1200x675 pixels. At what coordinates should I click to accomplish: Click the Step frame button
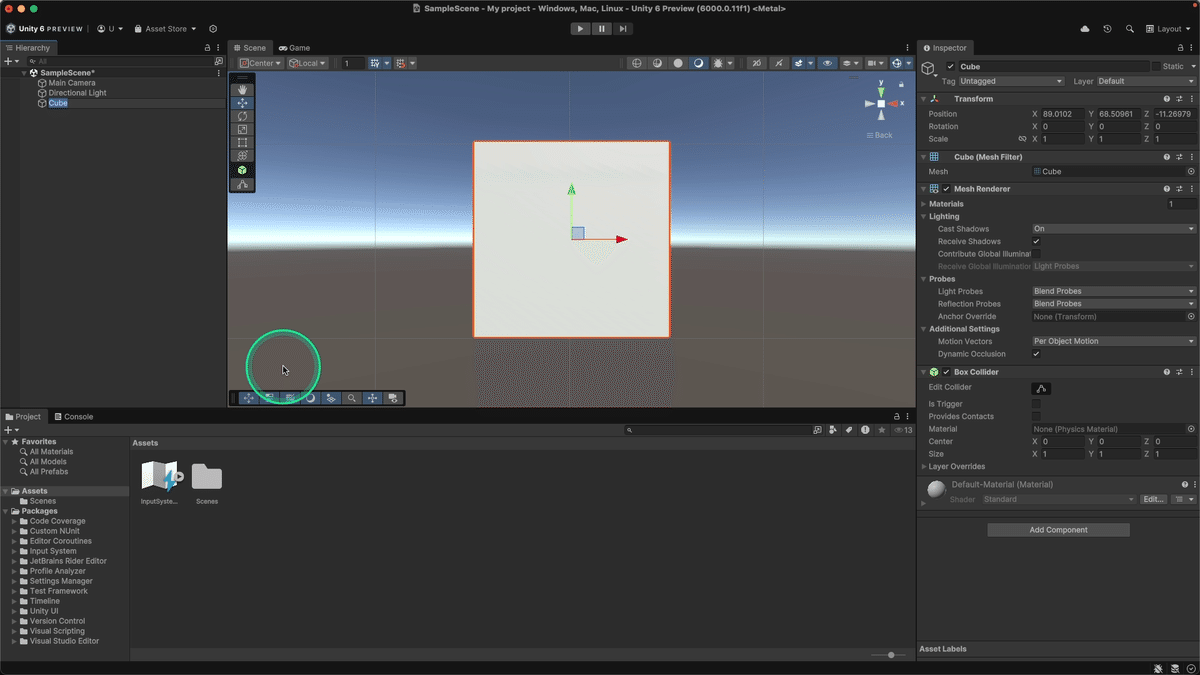point(623,29)
